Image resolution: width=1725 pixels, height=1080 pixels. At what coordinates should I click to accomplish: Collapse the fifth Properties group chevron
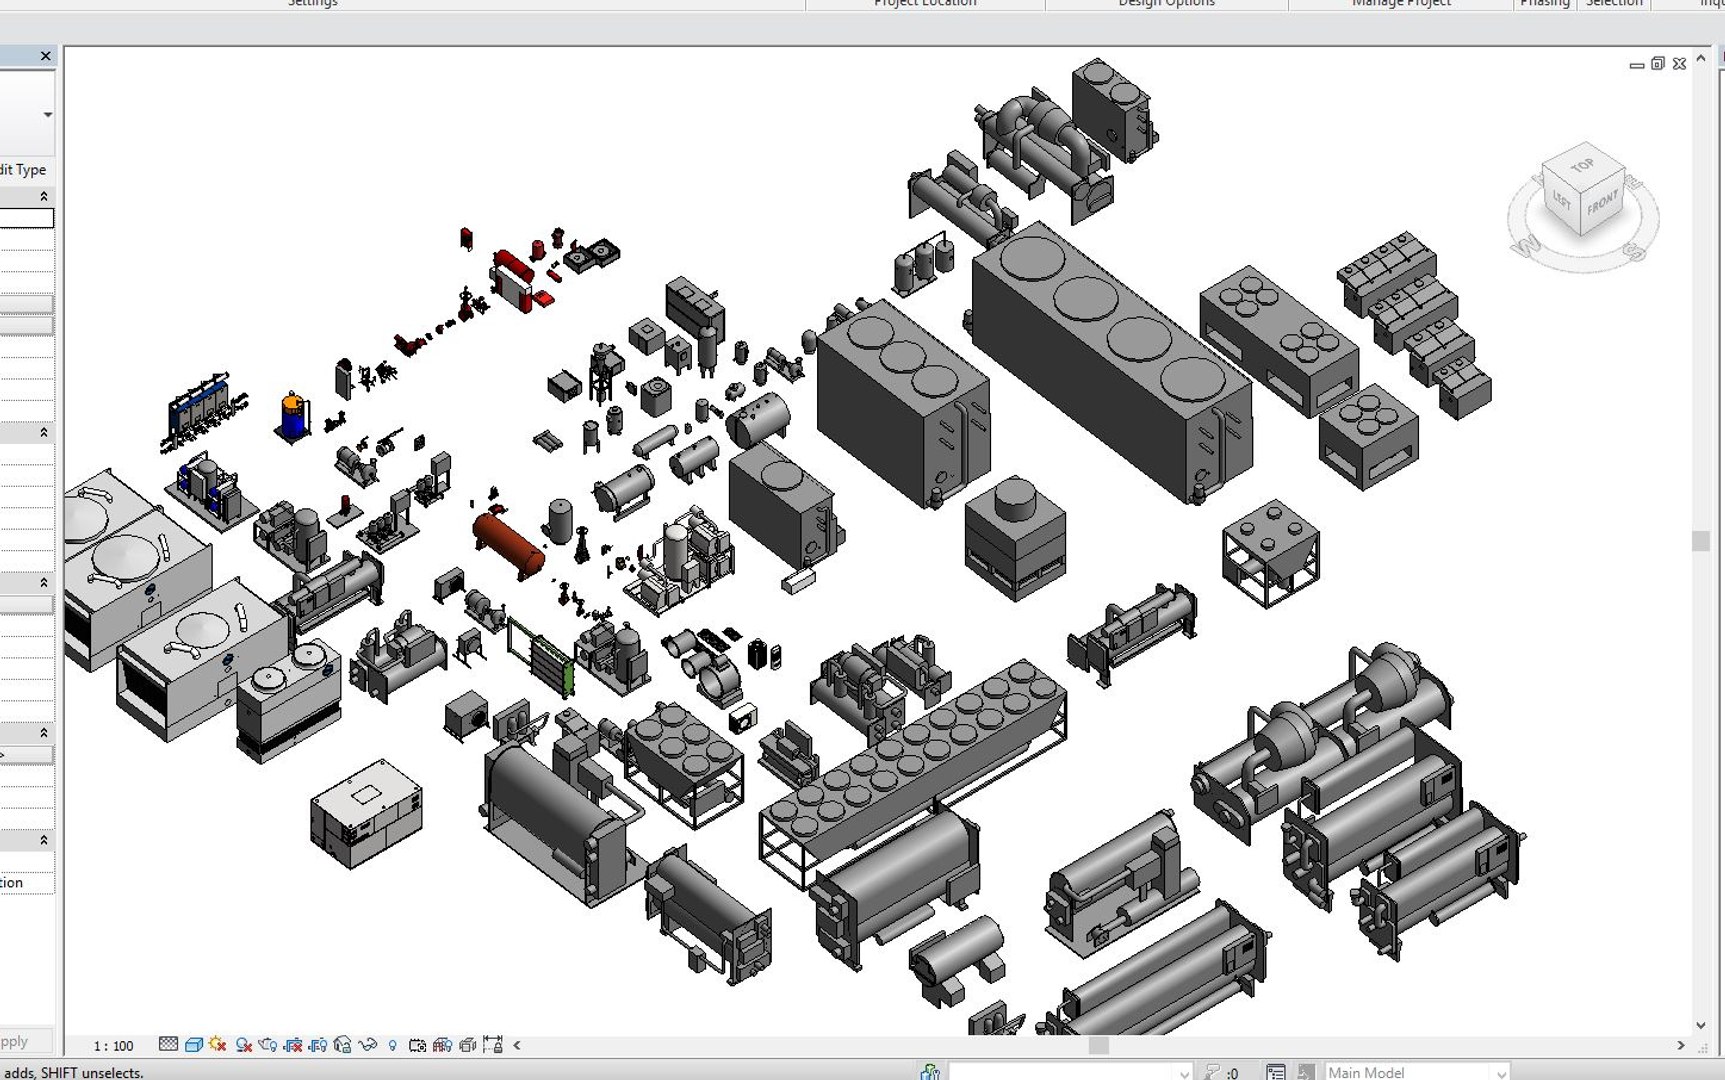coord(43,840)
